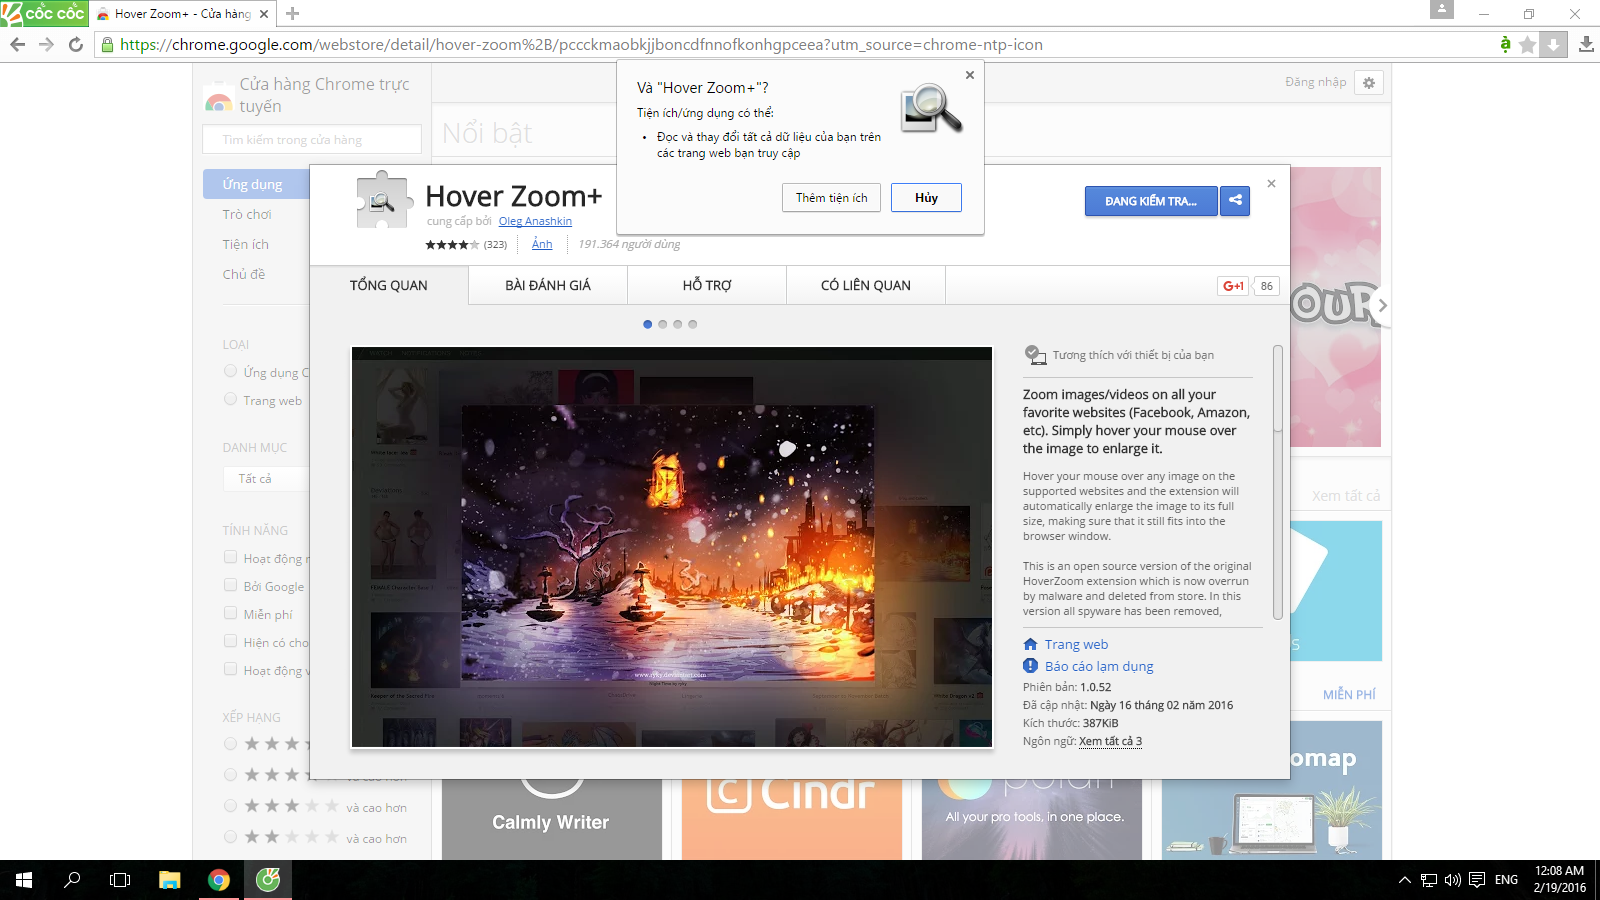
Task: Click the ĐANG KIỂM TRA... button
Action: pyautogui.click(x=1151, y=201)
